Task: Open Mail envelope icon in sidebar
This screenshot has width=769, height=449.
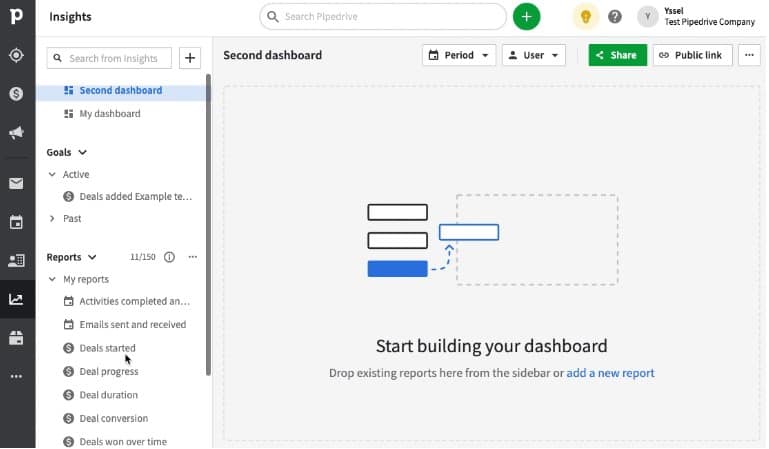Action: (16, 183)
